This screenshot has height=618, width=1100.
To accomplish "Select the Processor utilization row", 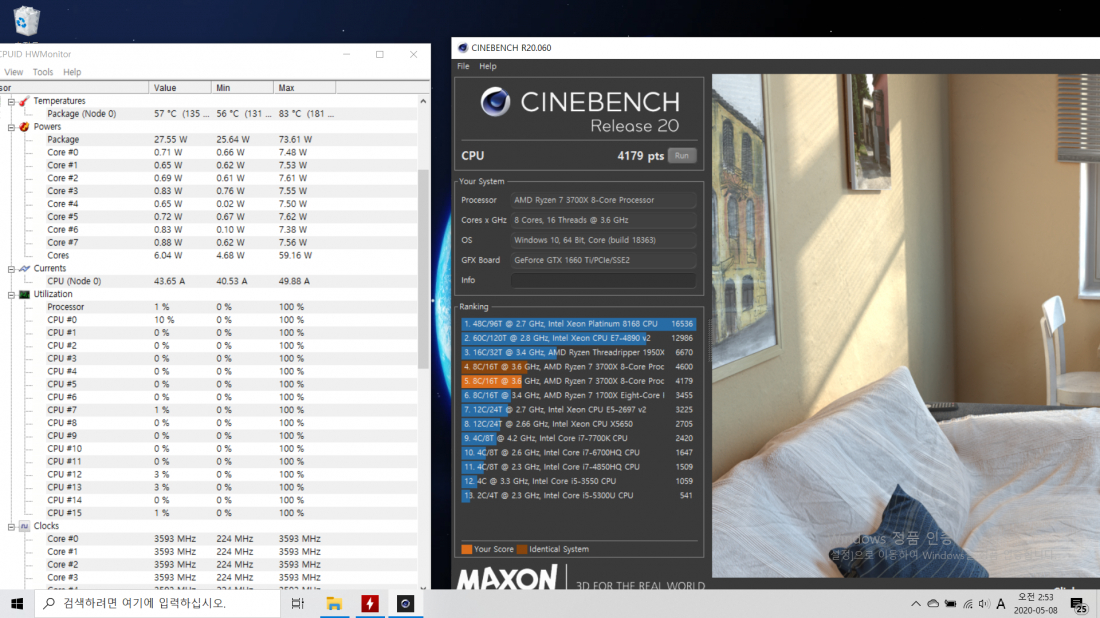I will click(209, 307).
